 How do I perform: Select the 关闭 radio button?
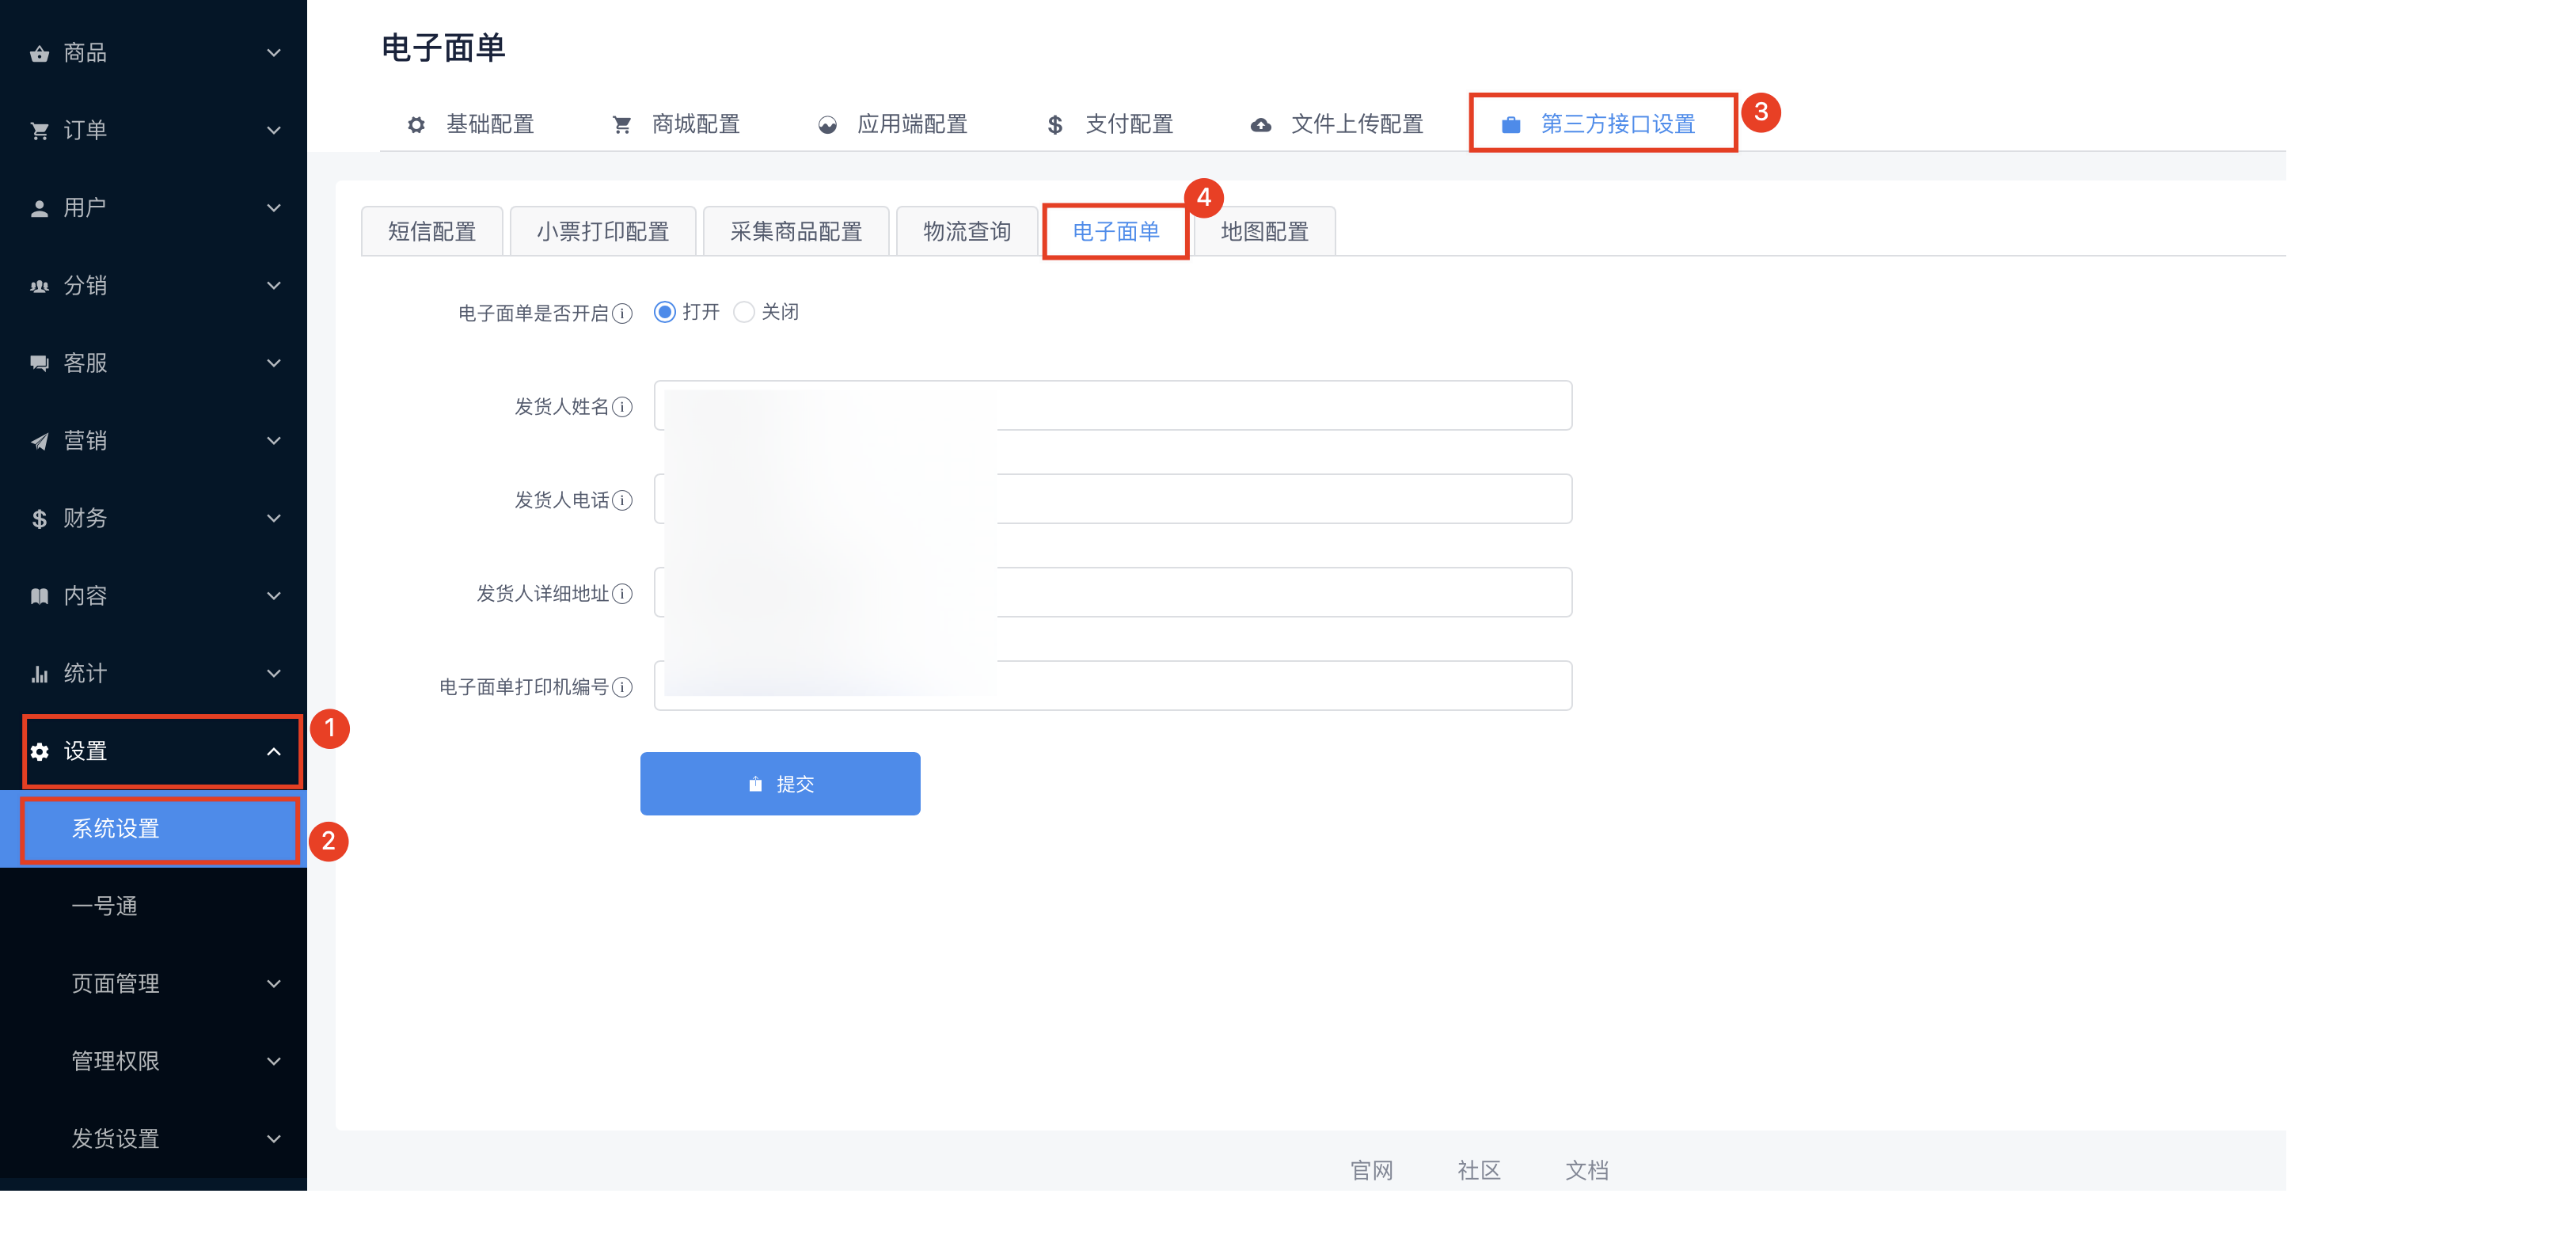tap(744, 312)
